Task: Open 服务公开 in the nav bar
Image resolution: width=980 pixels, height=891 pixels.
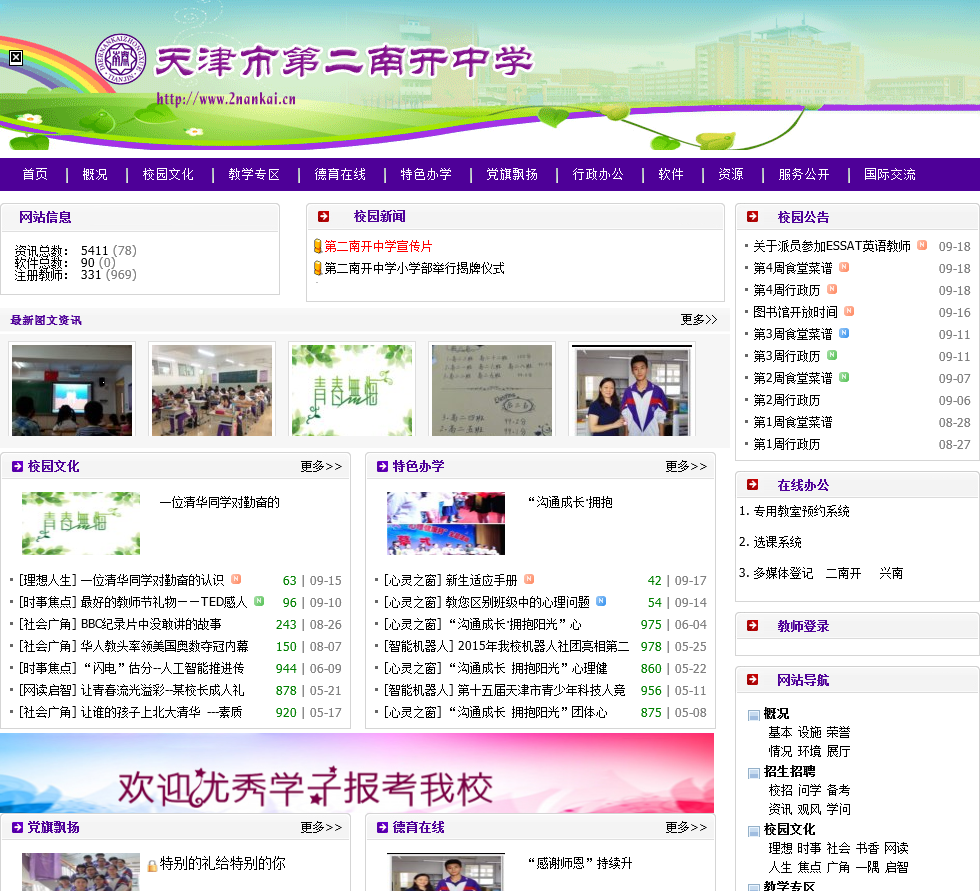Action: pos(804,174)
